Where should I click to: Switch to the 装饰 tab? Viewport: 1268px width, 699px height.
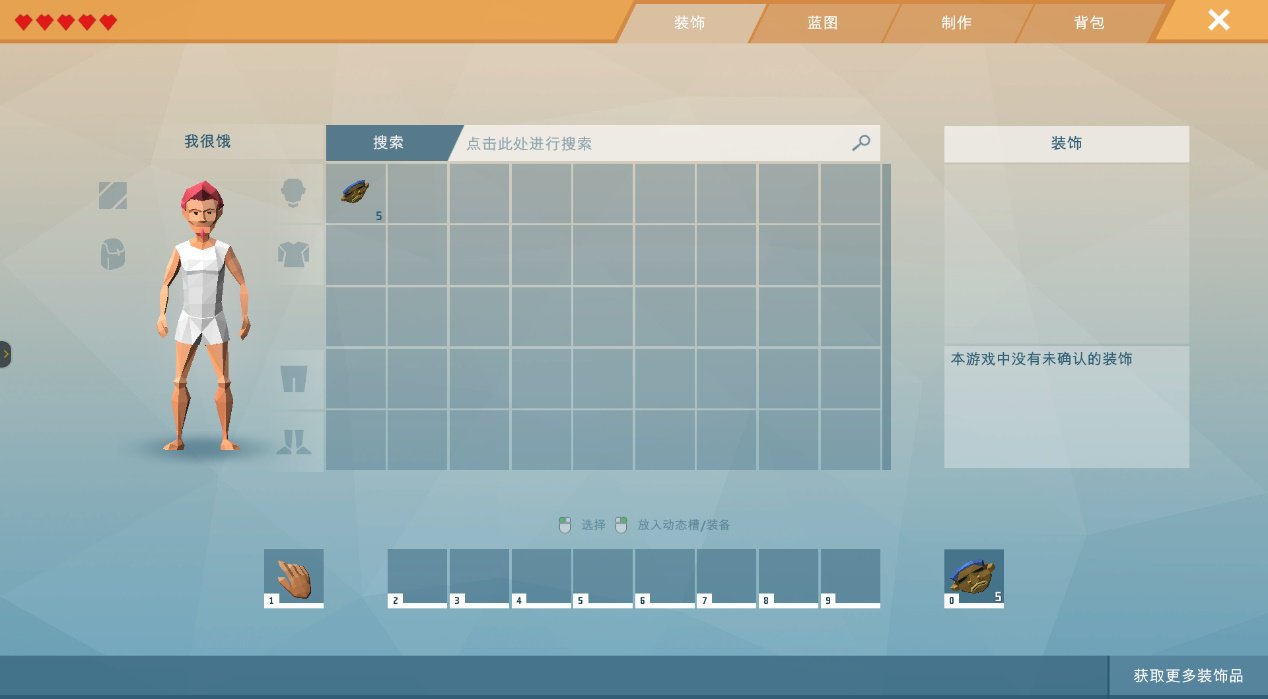[x=689, y=23]
